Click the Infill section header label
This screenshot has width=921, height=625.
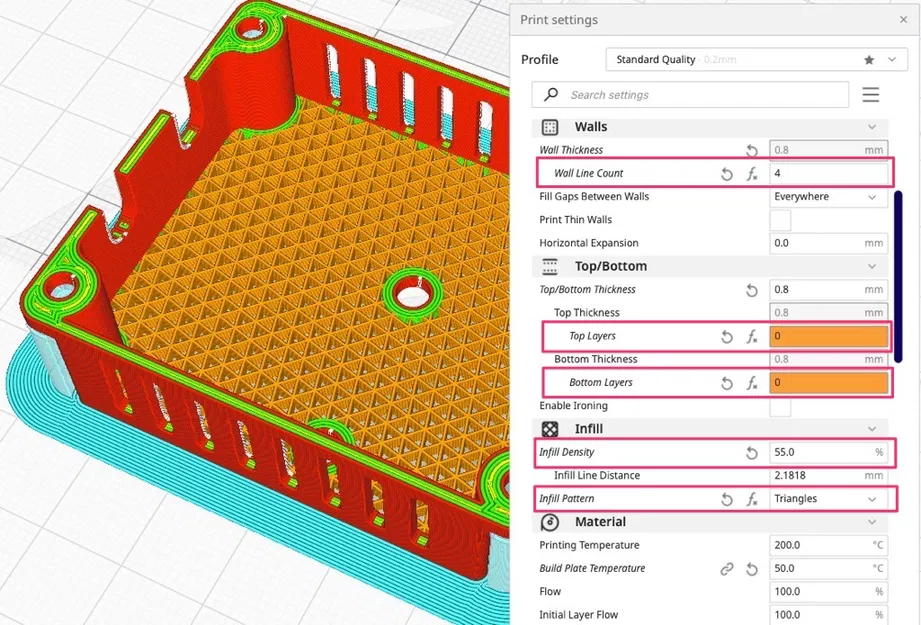[589, 429]
